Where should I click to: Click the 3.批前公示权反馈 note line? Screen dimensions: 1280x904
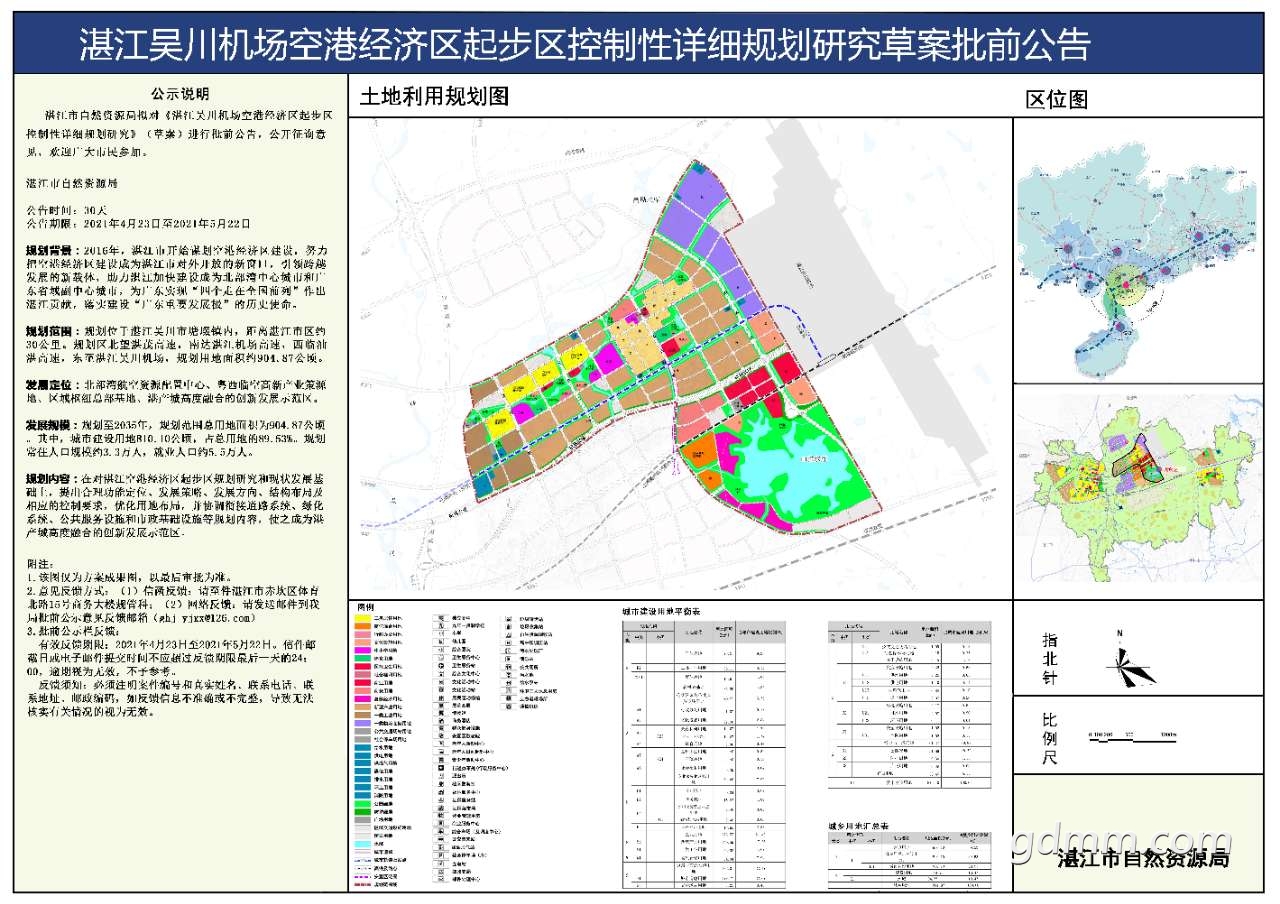pos(75,632)
